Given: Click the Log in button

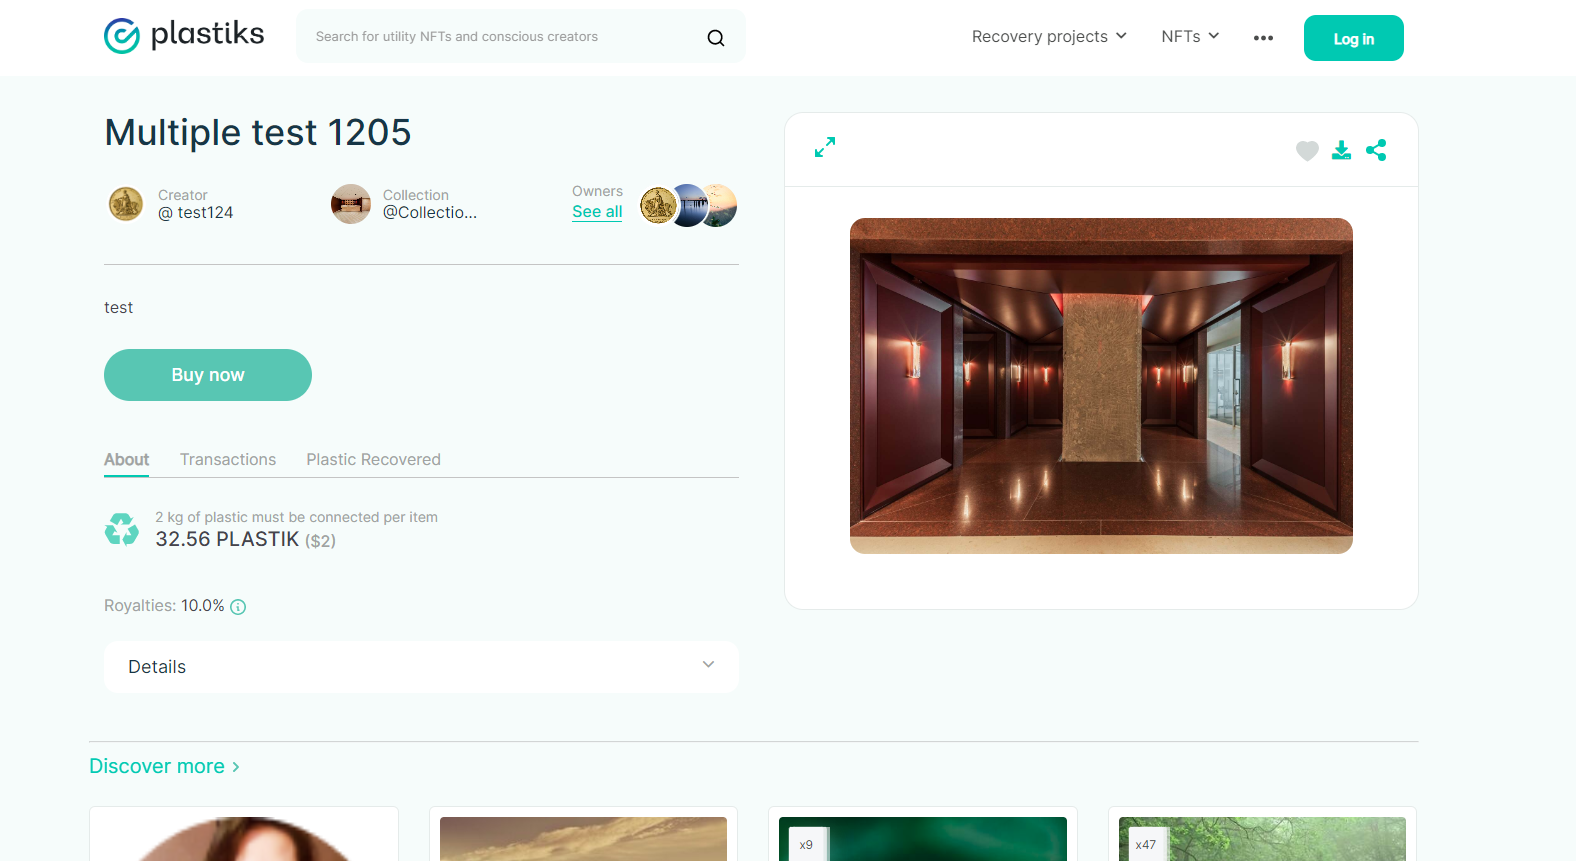Looking at the screenshot, I should click(x=1354, y=38).
